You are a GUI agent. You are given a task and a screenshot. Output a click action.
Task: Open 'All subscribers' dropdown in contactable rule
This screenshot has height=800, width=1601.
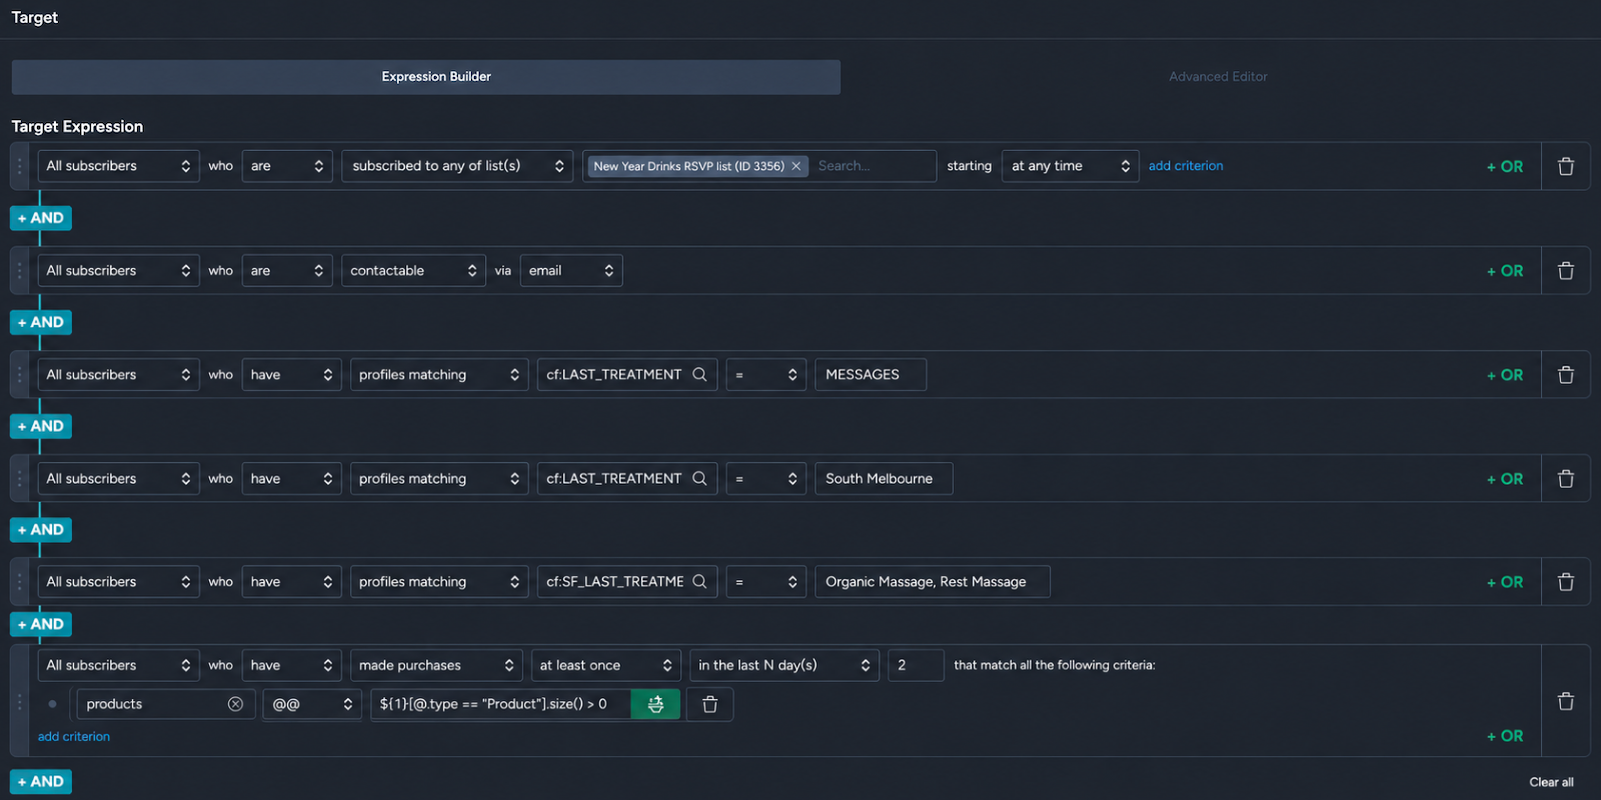tap(118, 271)
